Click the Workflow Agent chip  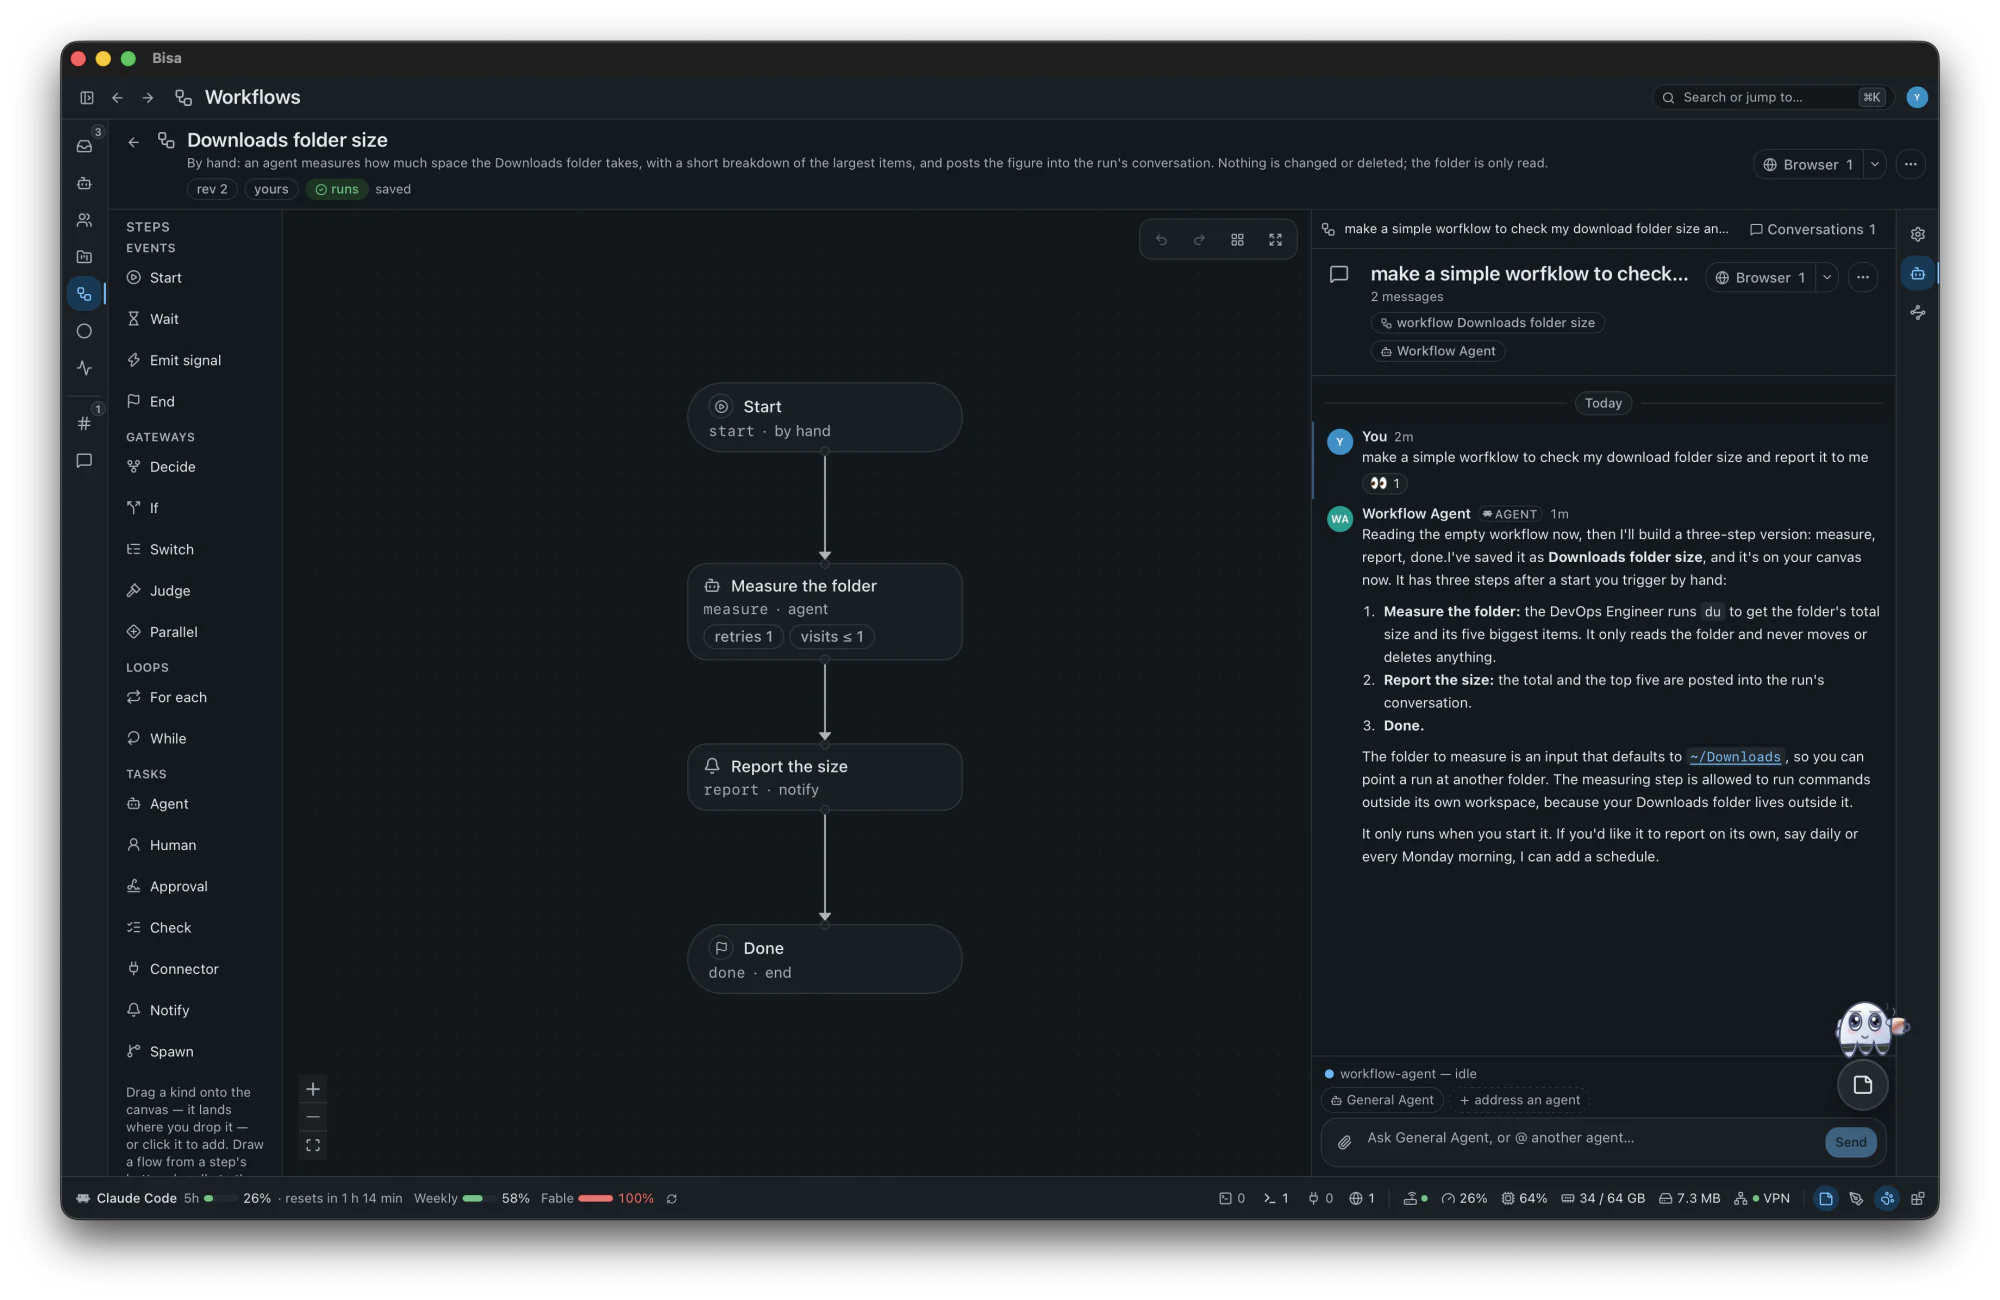click(1438, 351)
